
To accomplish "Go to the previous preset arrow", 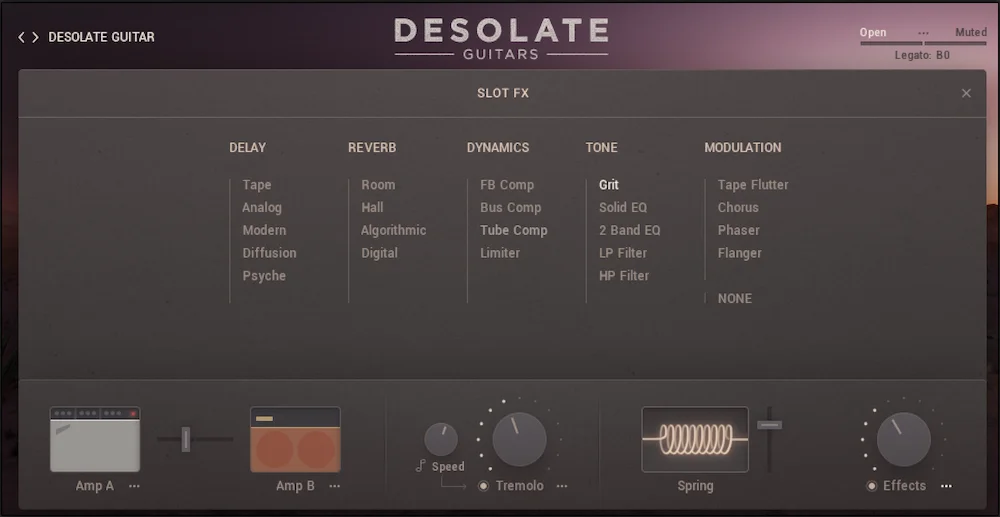I will (21, 38).
